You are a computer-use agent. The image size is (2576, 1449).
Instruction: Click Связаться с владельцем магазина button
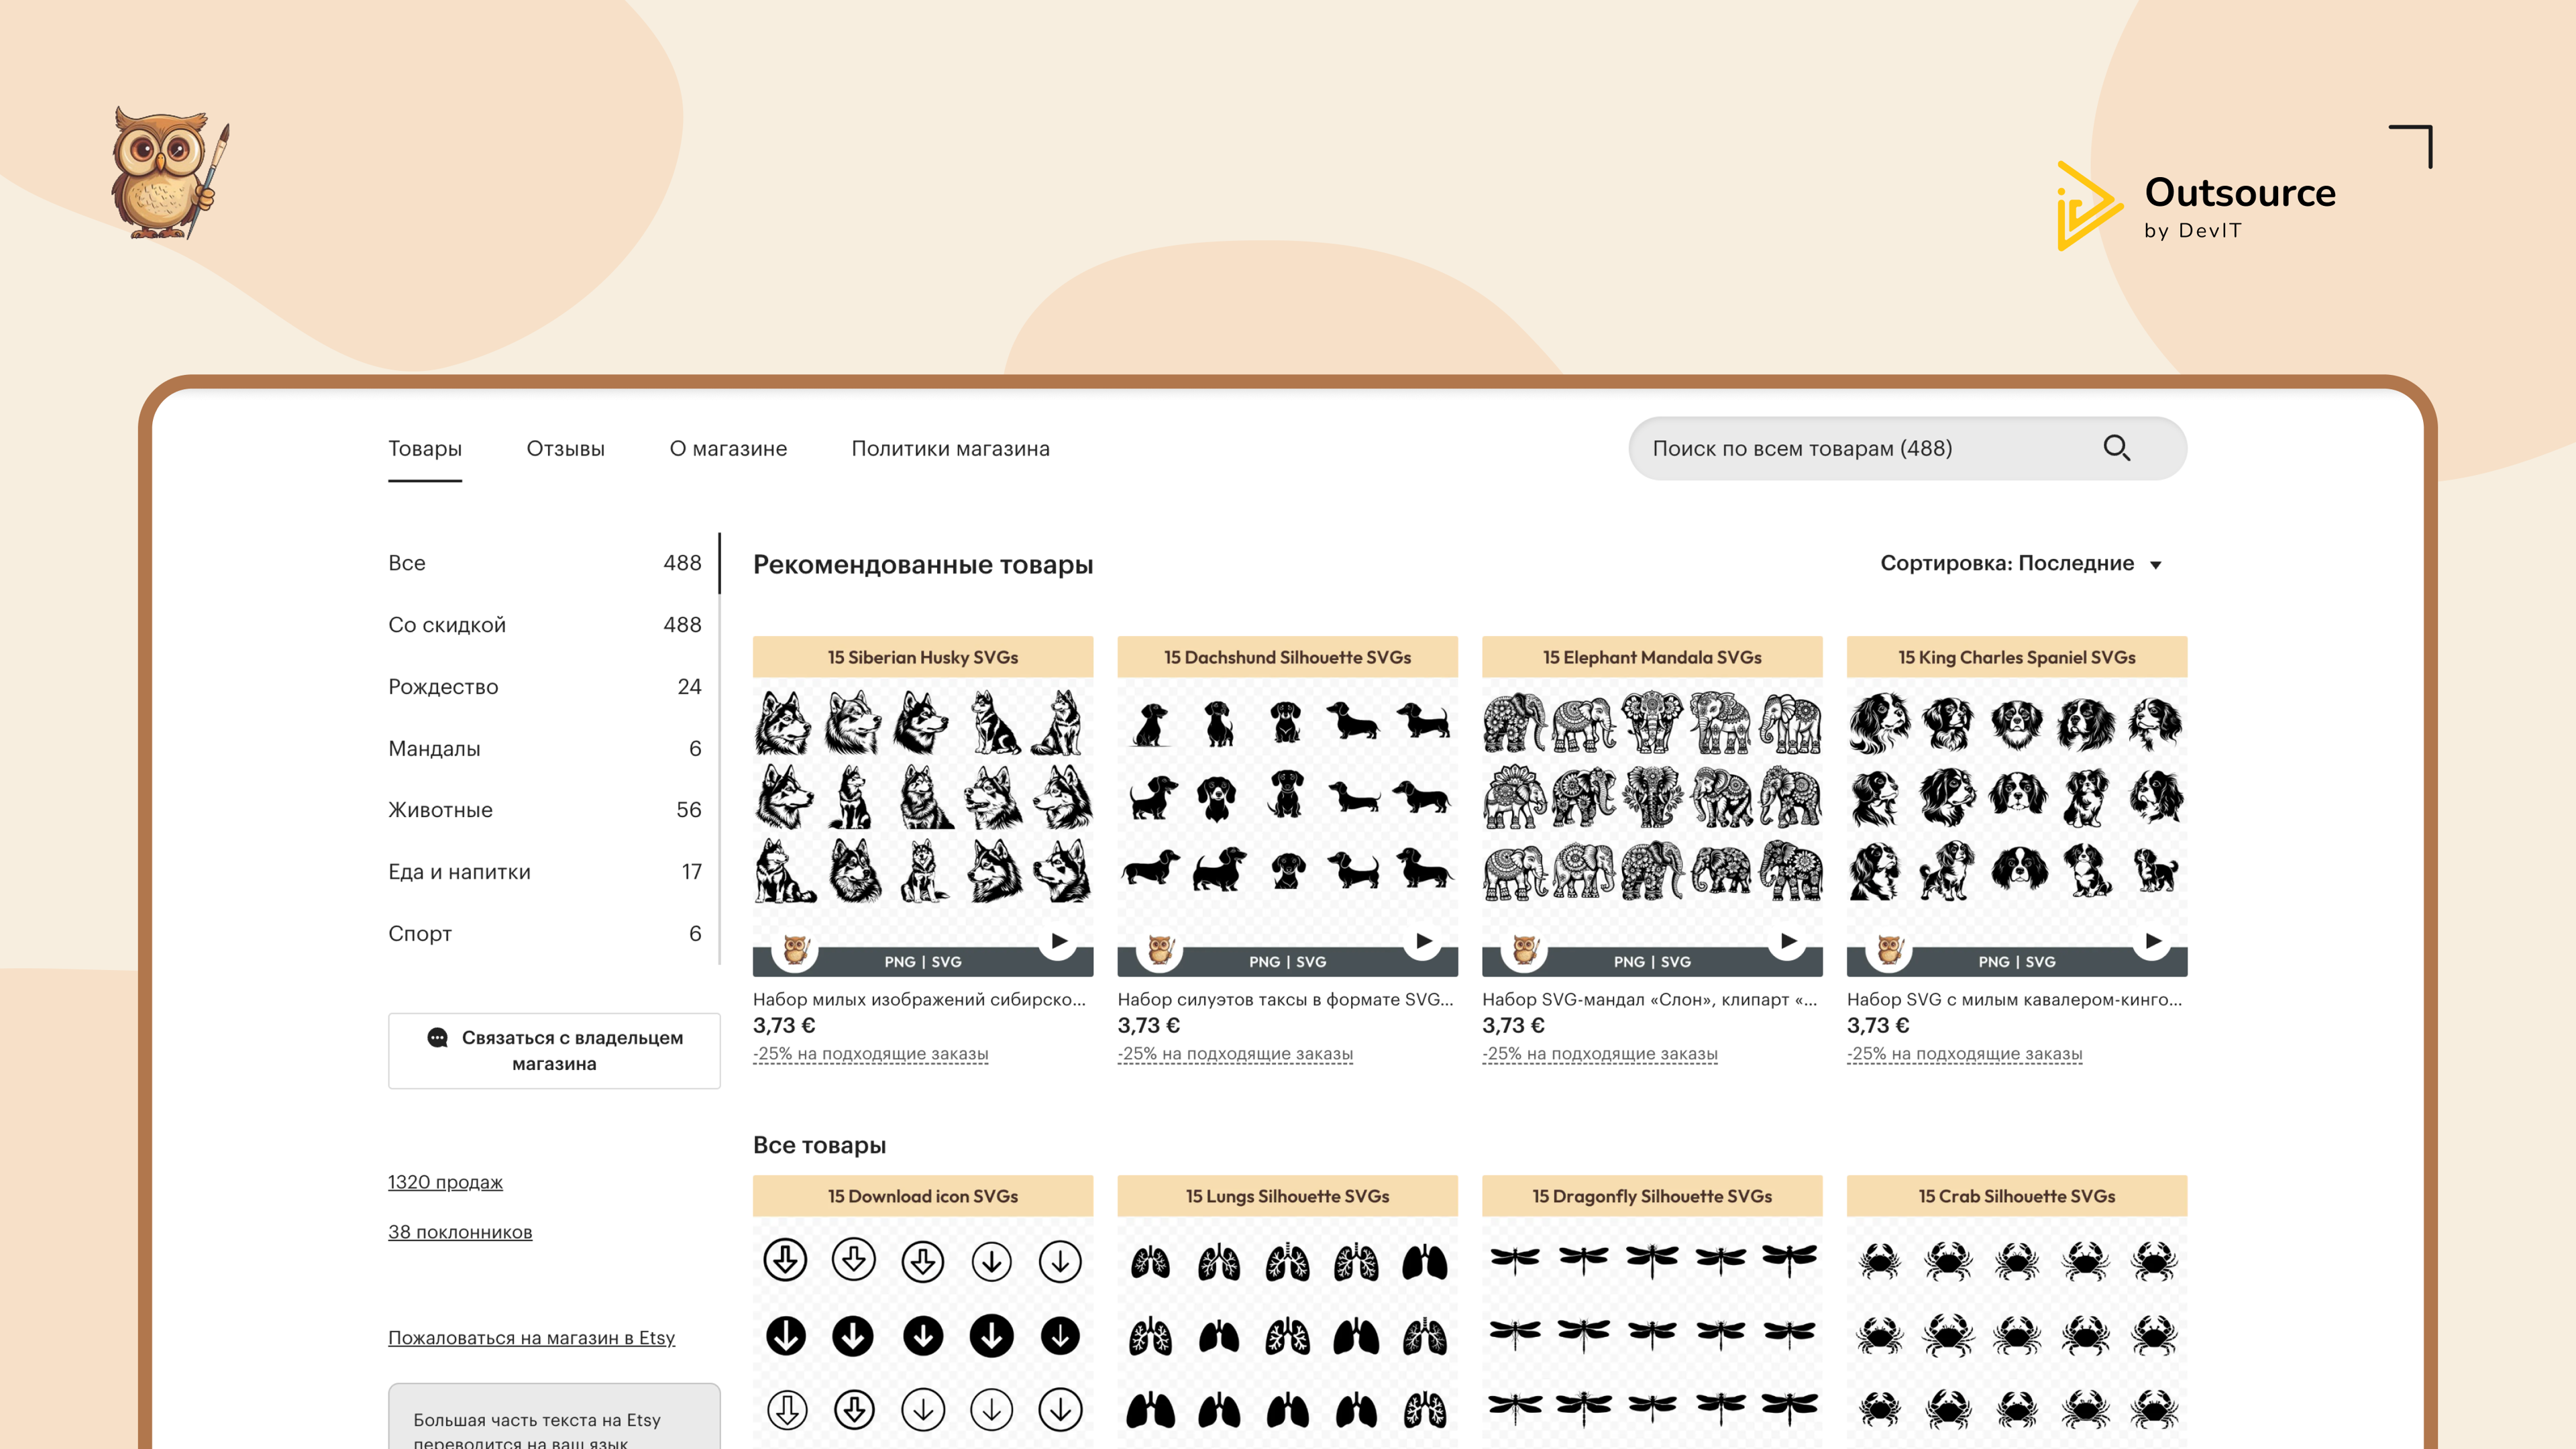pos(554,1051)
